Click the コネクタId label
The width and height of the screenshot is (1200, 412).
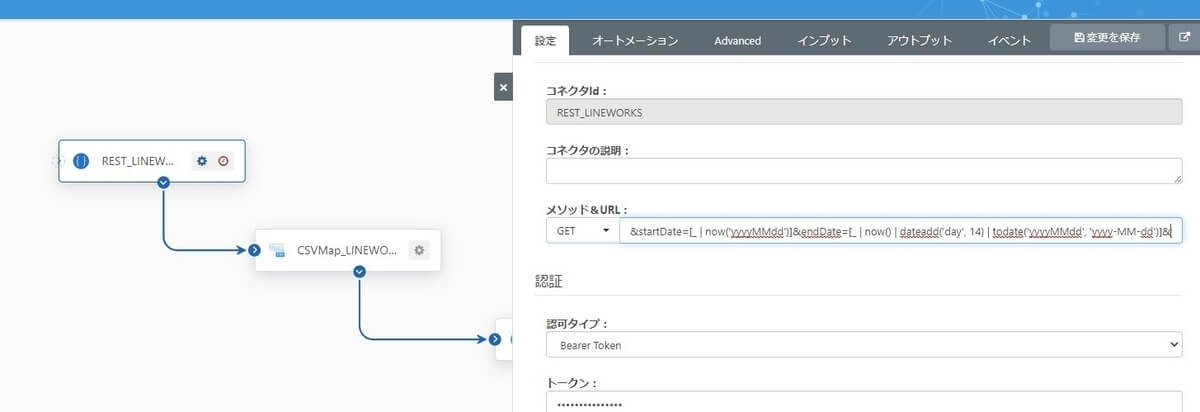[577, 90]
